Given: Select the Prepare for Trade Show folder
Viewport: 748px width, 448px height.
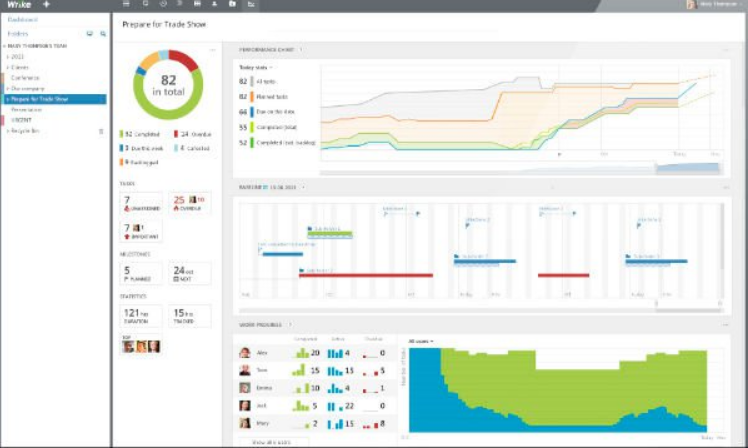Looking at the screenshot, I should coord(39,99).
